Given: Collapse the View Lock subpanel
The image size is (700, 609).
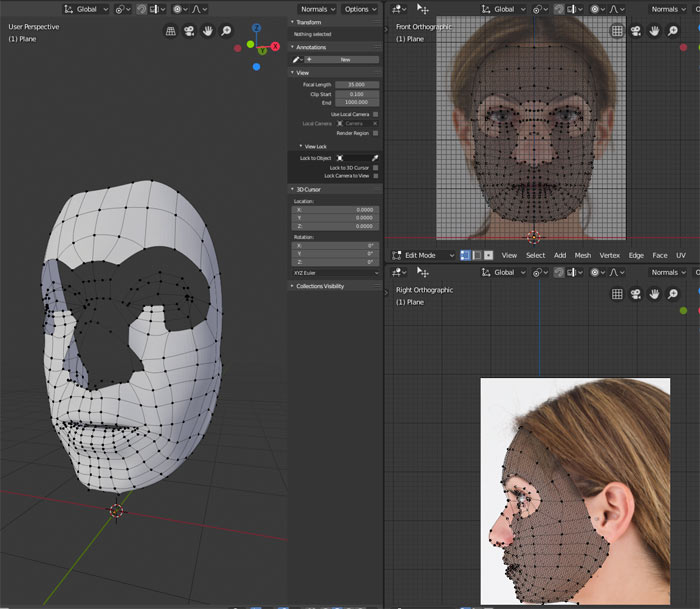Looking at the screenshot, I should tap(315, 146).
